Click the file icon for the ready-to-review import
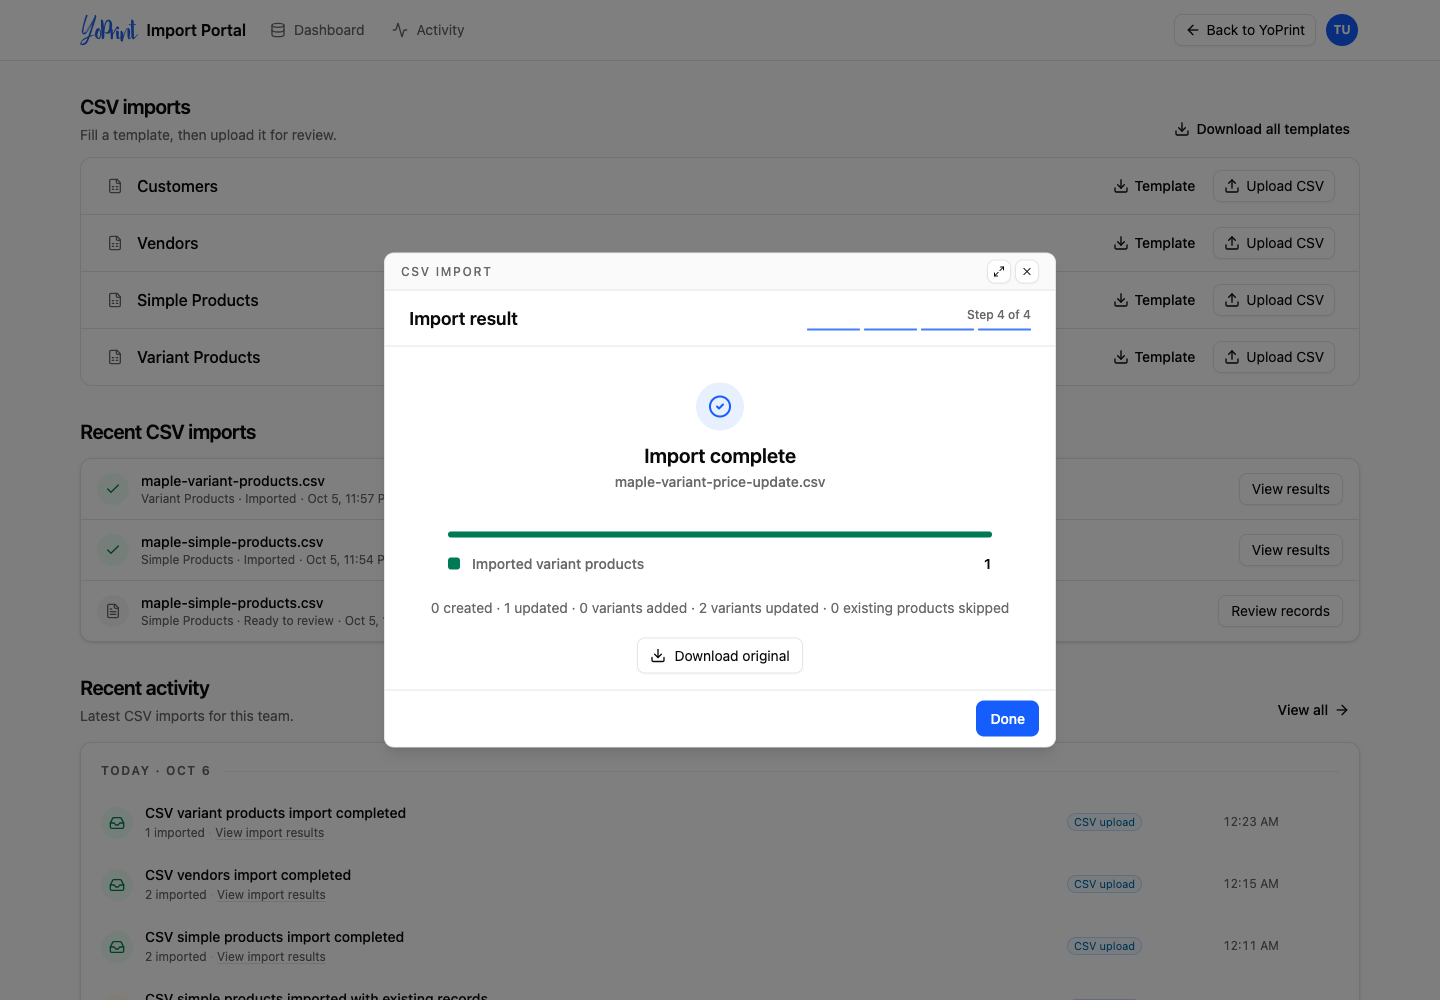This screenshot has height=1000, width=1440. pyautogui.click(x=113, y=611)
